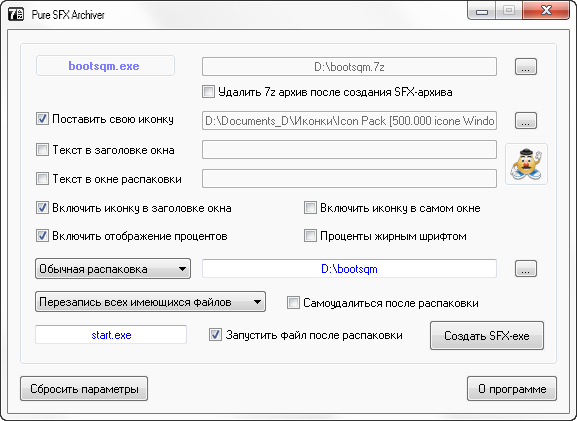This screenshot has height=421, width=577.
Task: Browse for the 7z archive file
Action: pos(525,67)
